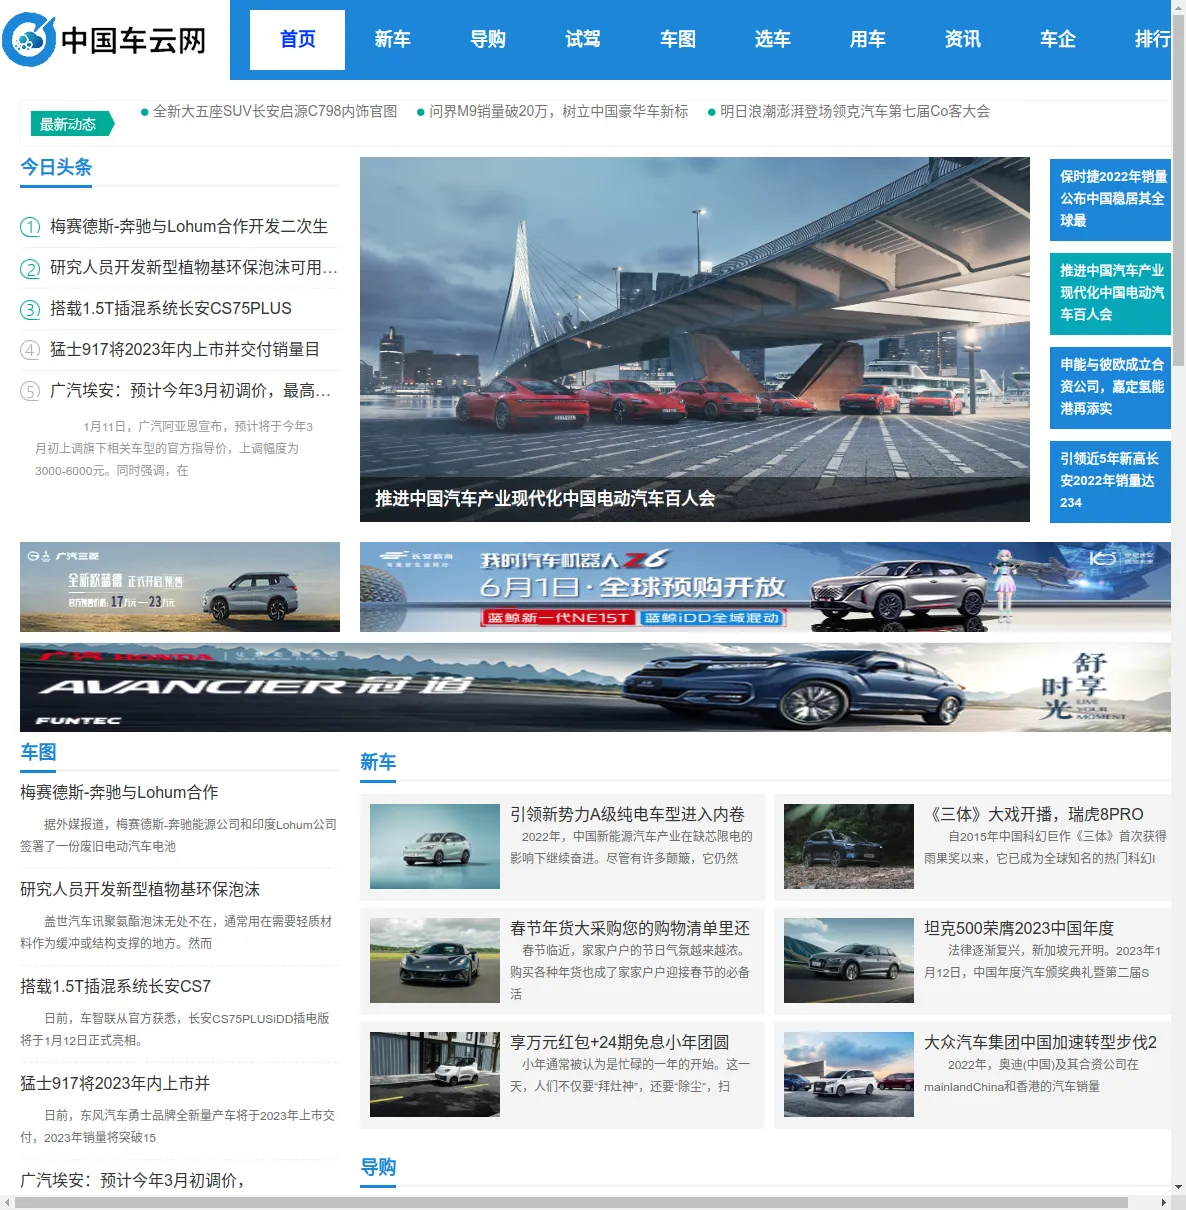Screen dimensions: 1186x1210
Task: Open thumbnail of 瑞虎8PRO article
Action: pos(849,846)
